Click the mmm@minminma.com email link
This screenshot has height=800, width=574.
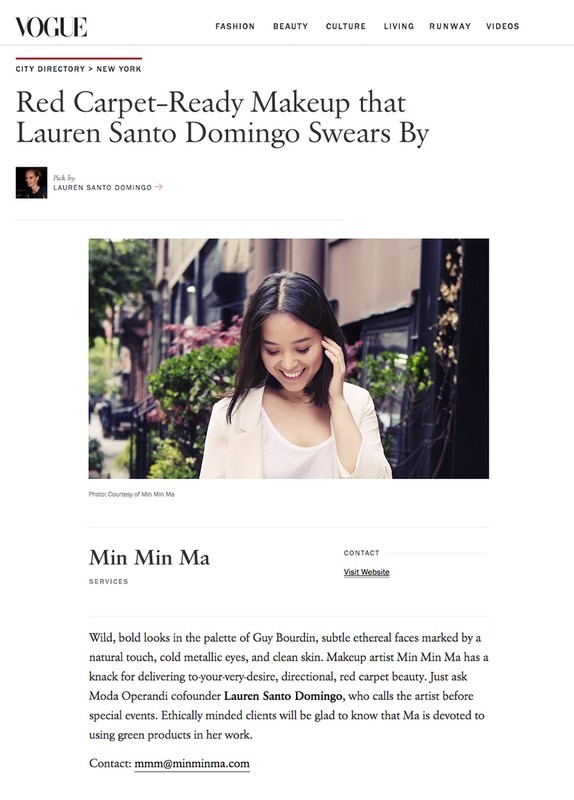point(192,764)
